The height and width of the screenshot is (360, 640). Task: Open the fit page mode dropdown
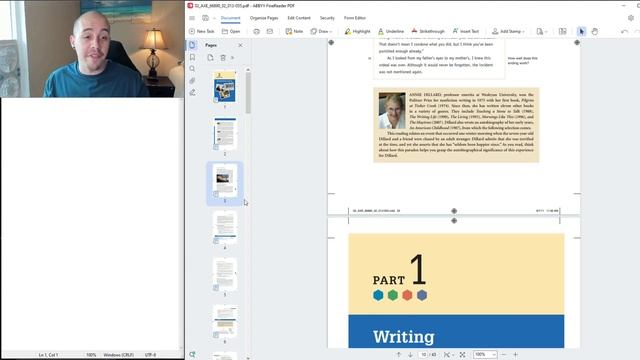pyautogui.click(x=448, y=355)
